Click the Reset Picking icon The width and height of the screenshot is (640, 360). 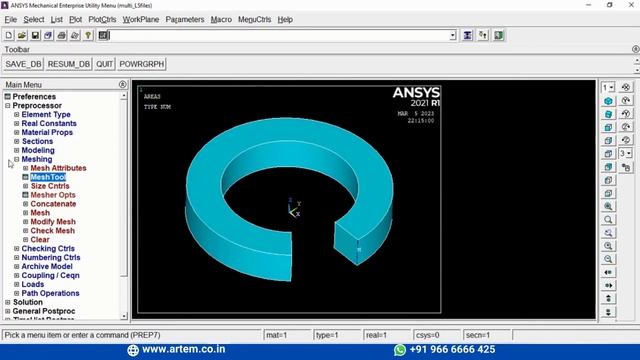tap(483, 36)
